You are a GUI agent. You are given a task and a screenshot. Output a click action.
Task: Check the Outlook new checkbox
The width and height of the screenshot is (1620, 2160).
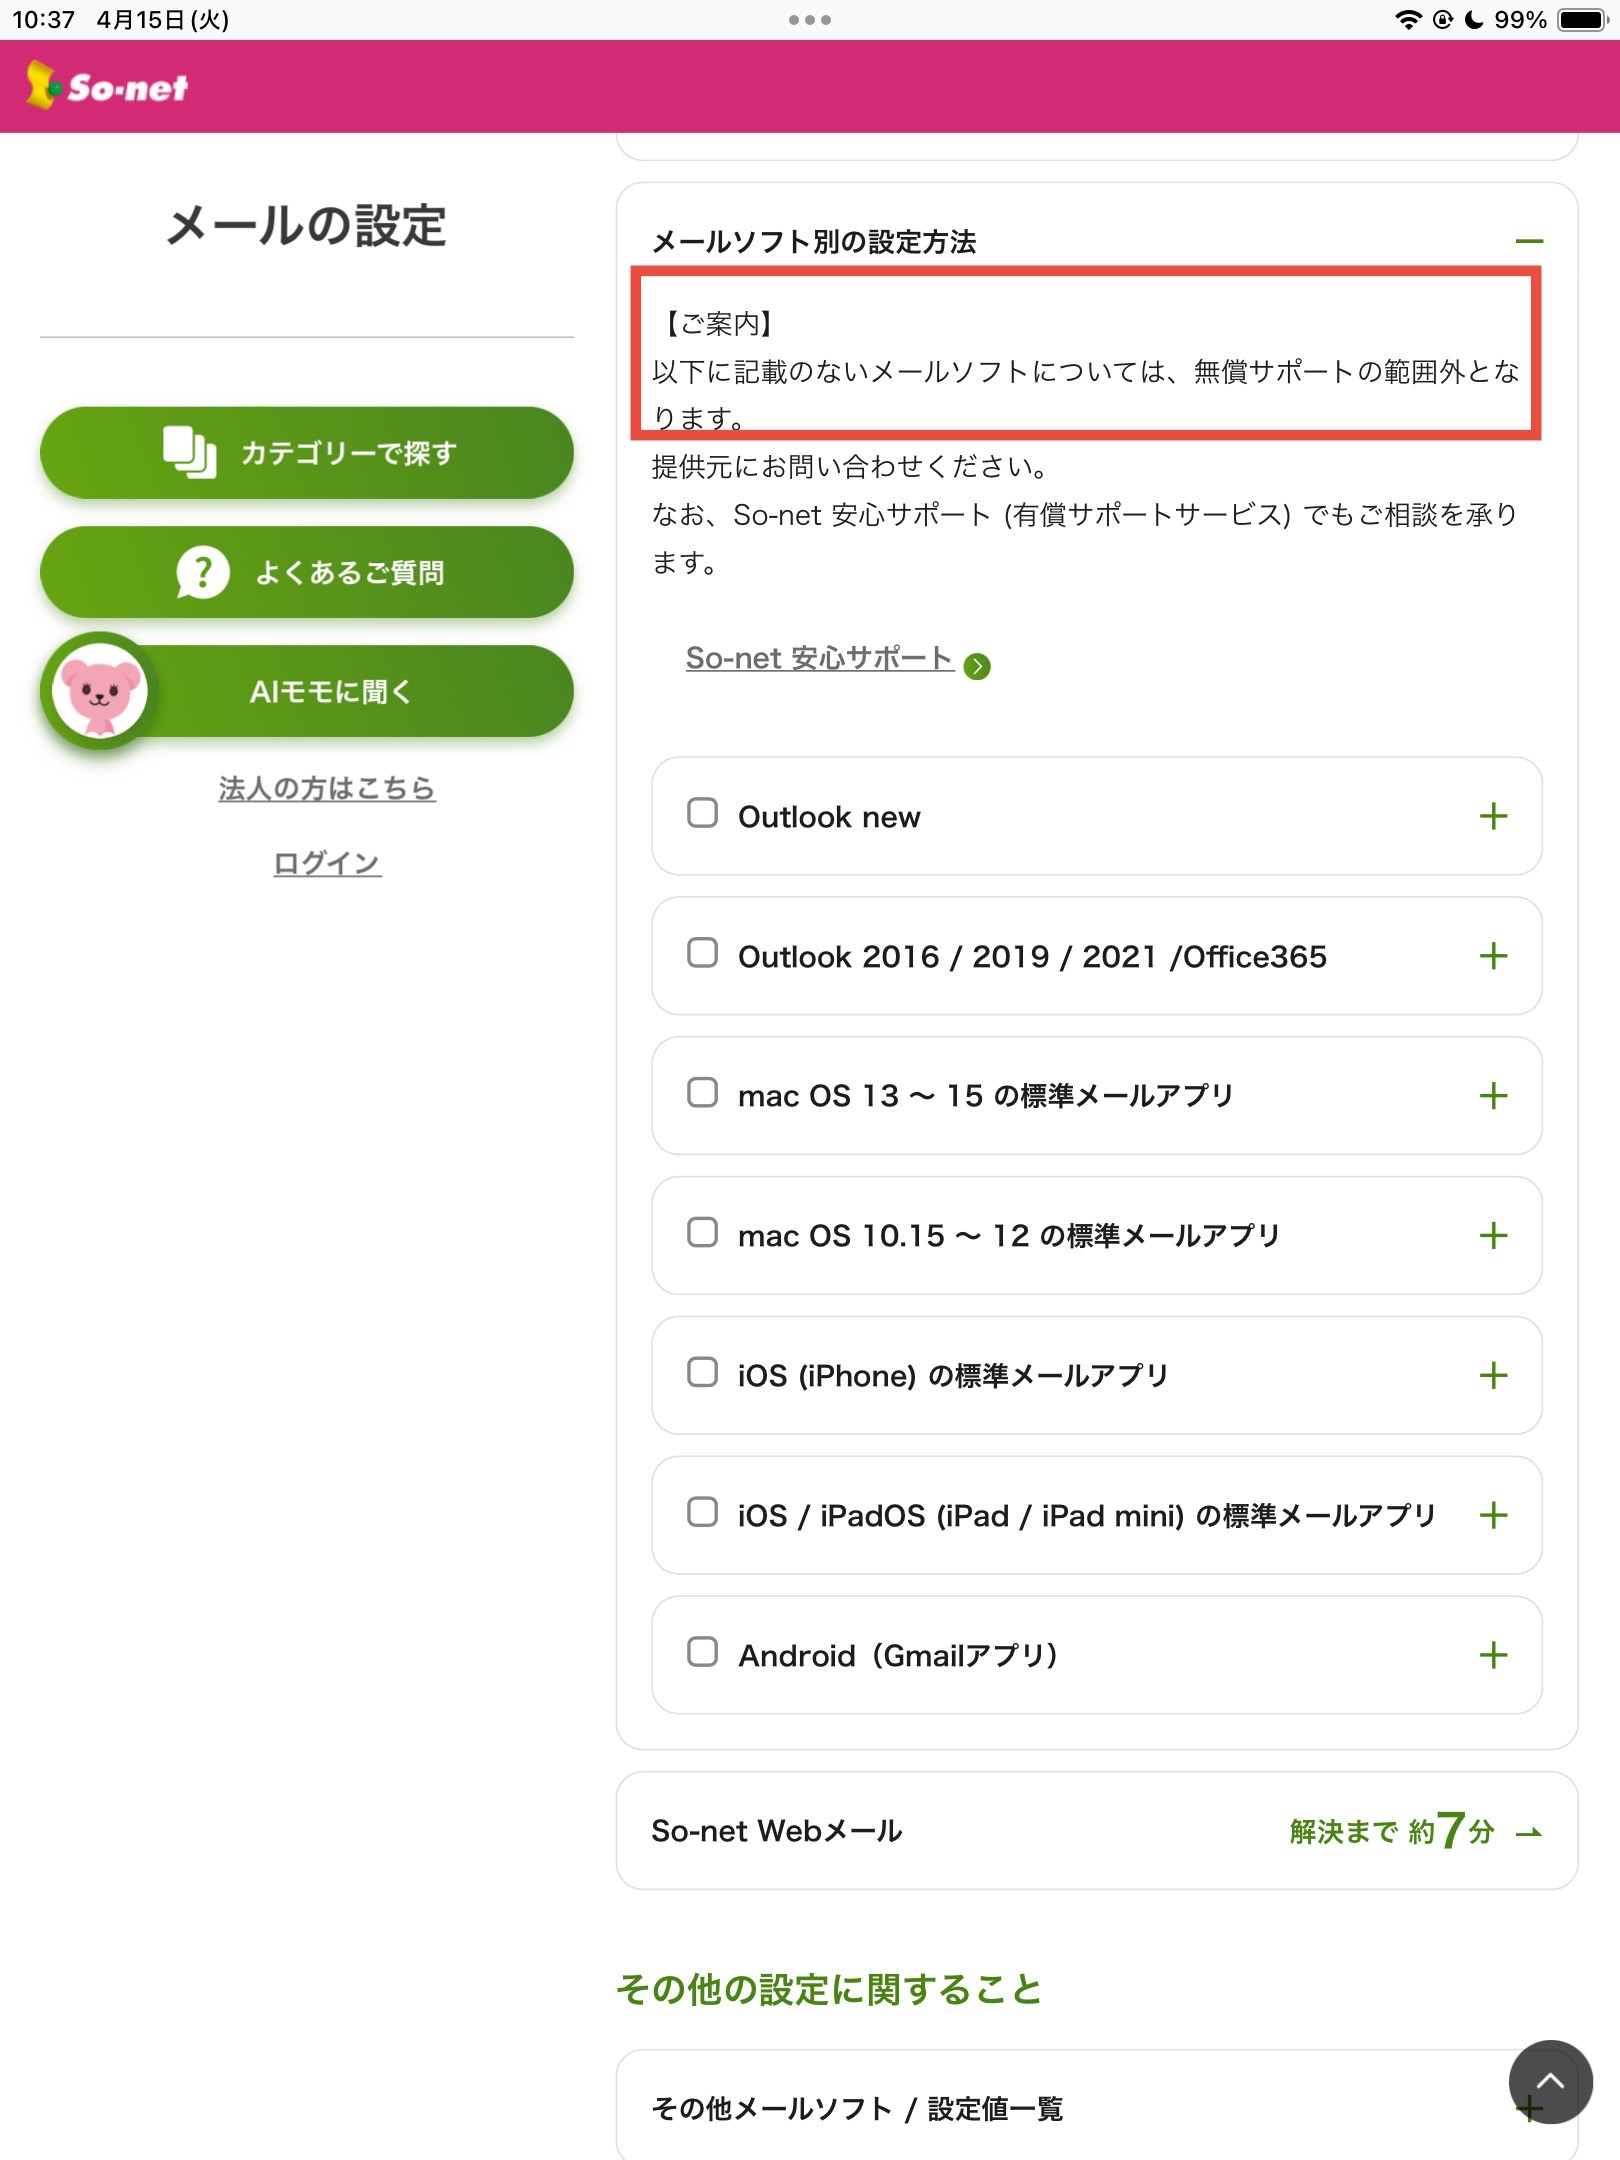click(x=702, y=813)
